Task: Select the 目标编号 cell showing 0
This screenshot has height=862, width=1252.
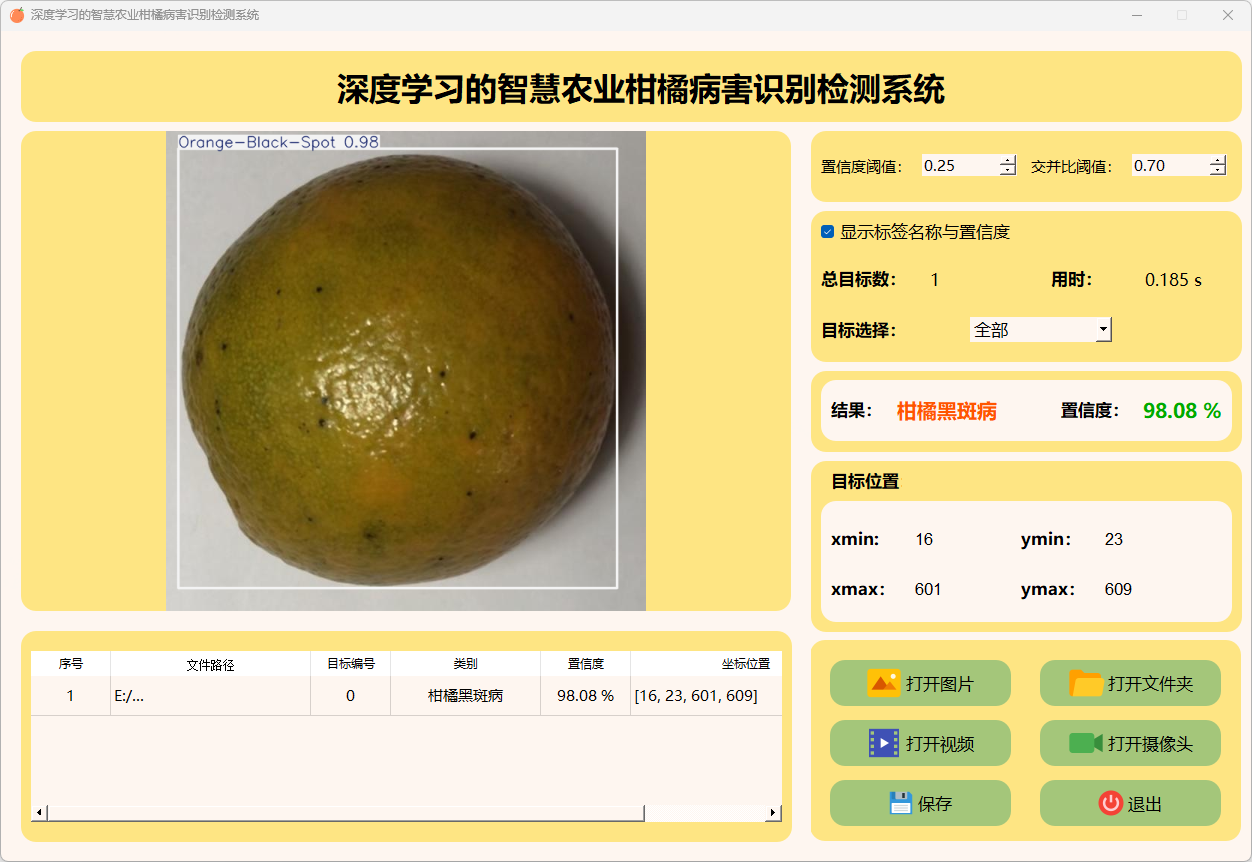Action: click(351, 696)
